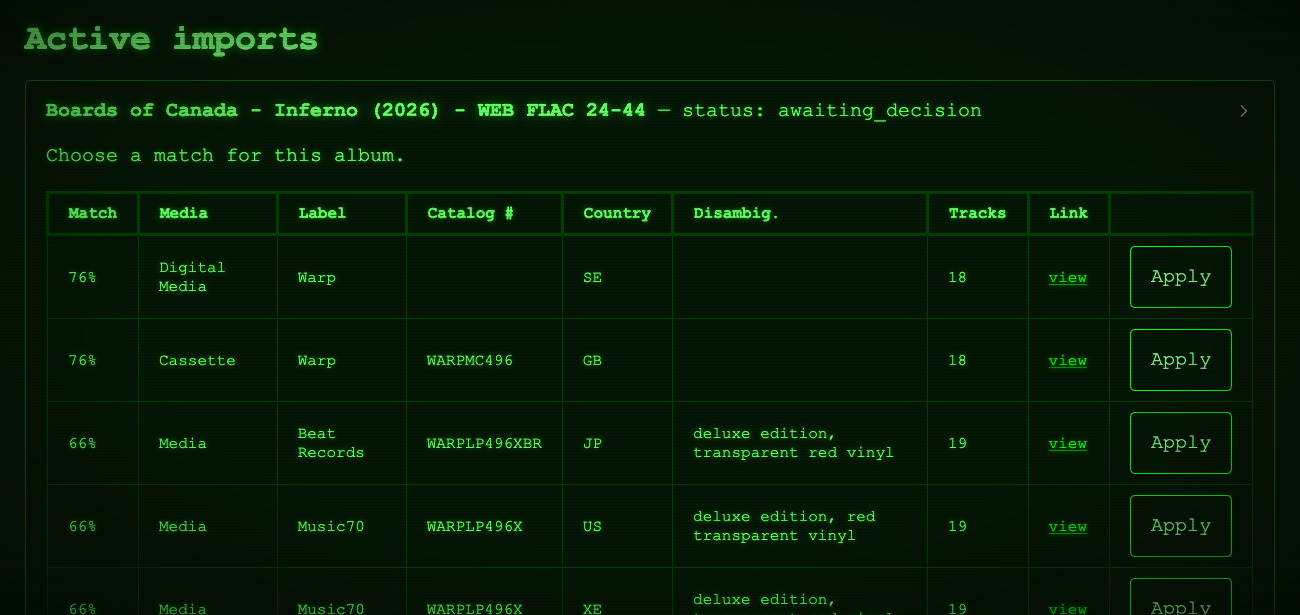Follow the view link for the Music70 US row

[x=1068, y=527]
